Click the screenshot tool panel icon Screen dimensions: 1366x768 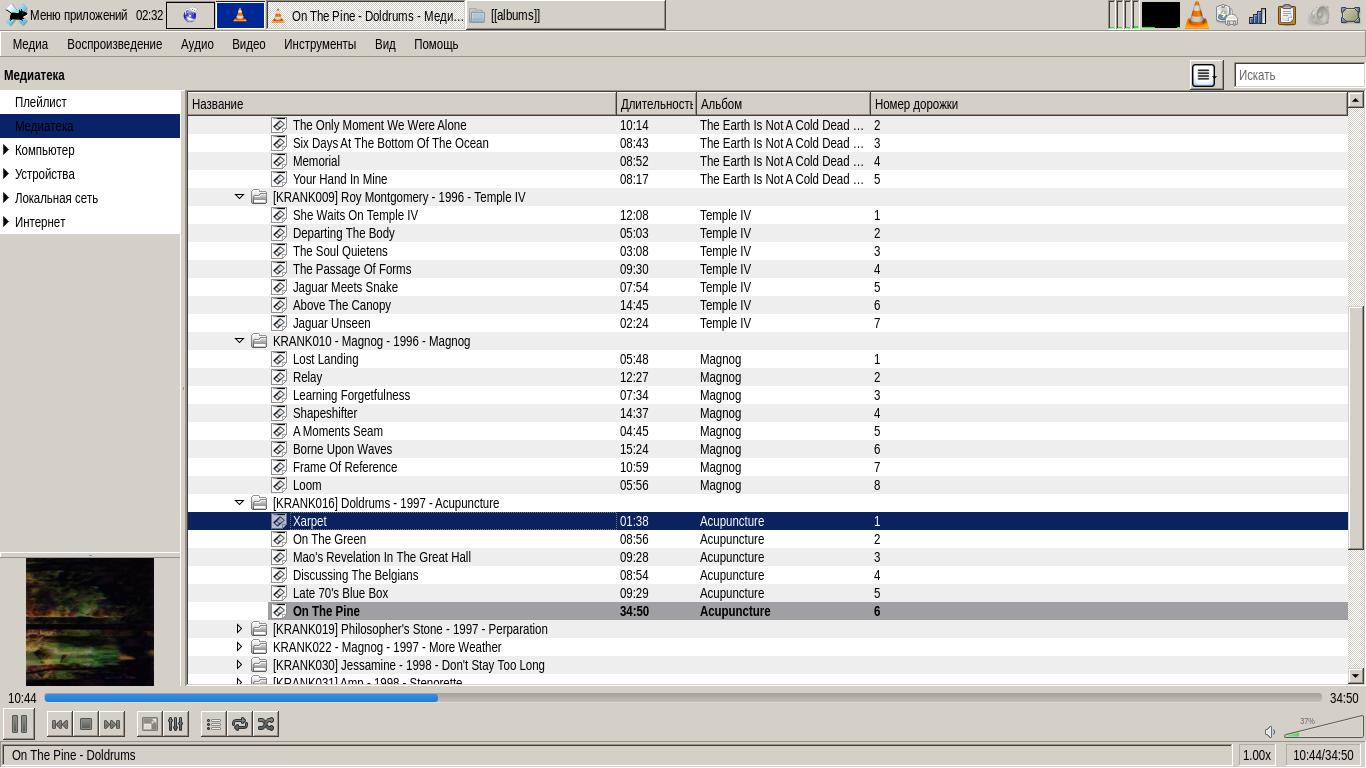click(x=1349, y=15)
